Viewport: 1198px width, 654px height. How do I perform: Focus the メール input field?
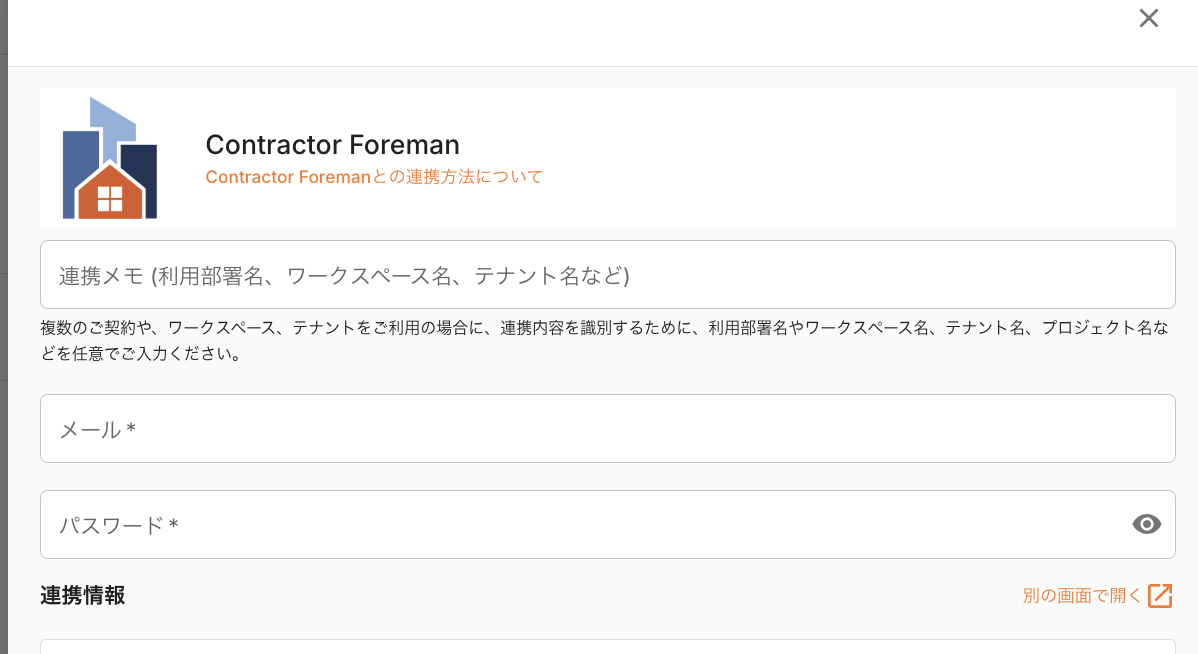click(x=607, y=429)
